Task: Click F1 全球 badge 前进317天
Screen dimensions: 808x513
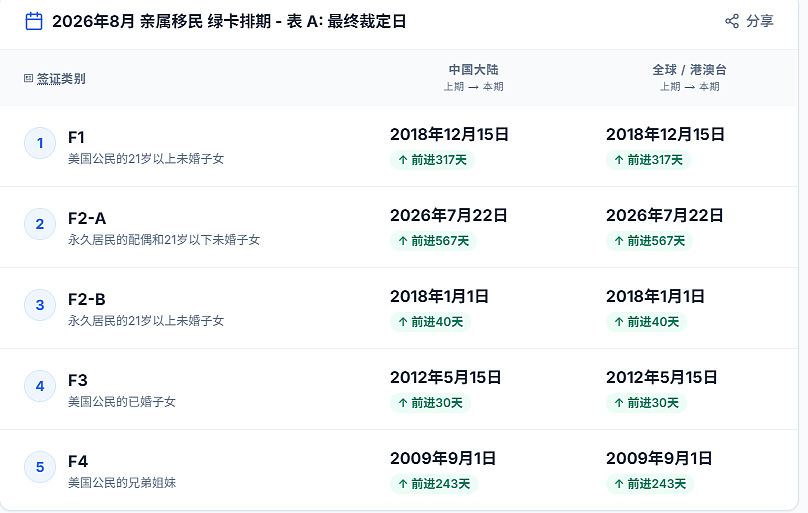Action: [x=648, y=160]
